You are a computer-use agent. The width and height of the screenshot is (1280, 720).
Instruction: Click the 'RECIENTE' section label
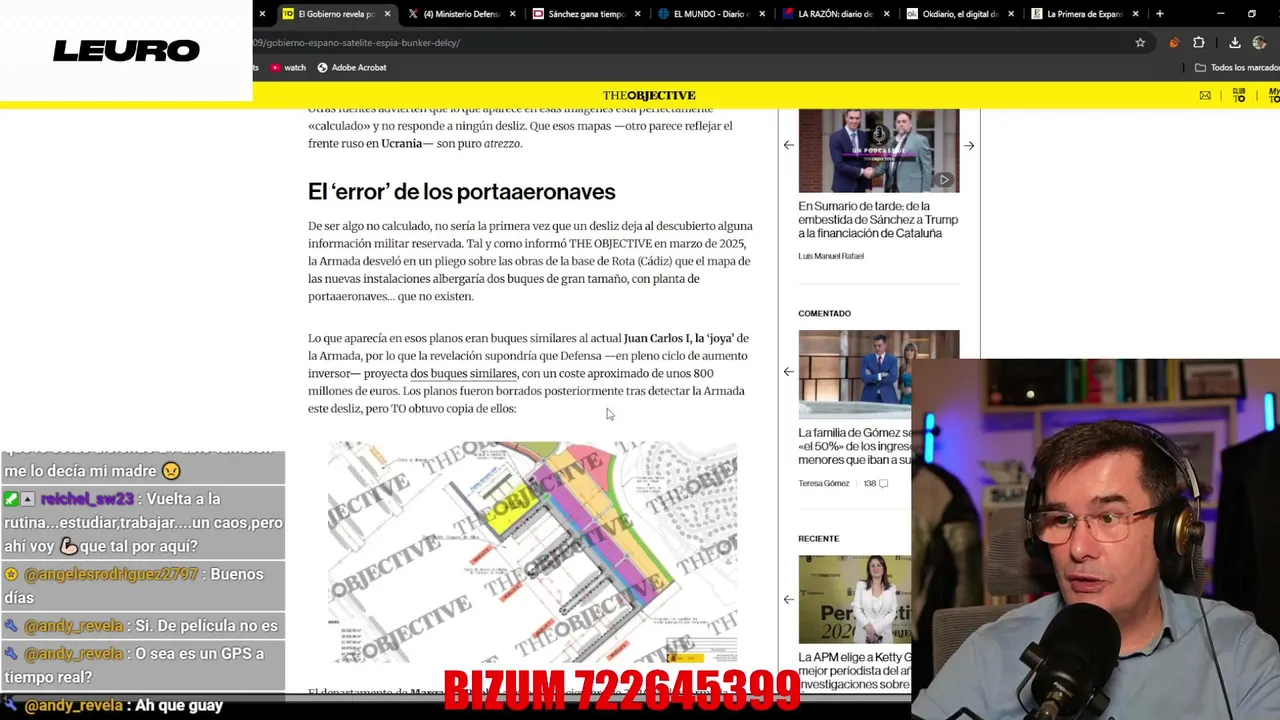click(818, 539)
